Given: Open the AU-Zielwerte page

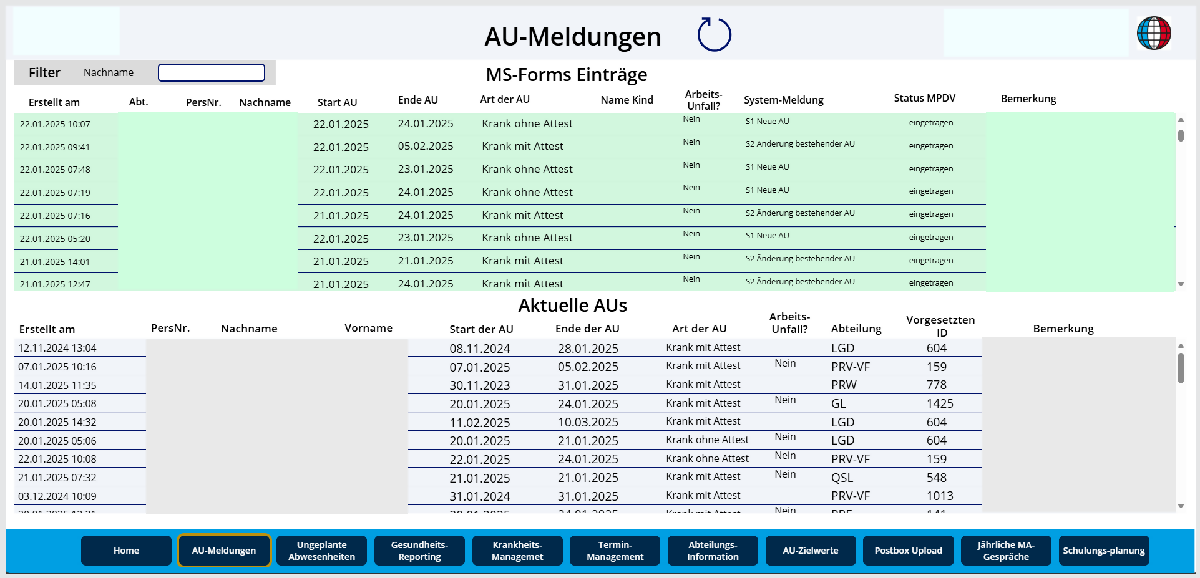Looking at the screenshot, I should [810, 550].
